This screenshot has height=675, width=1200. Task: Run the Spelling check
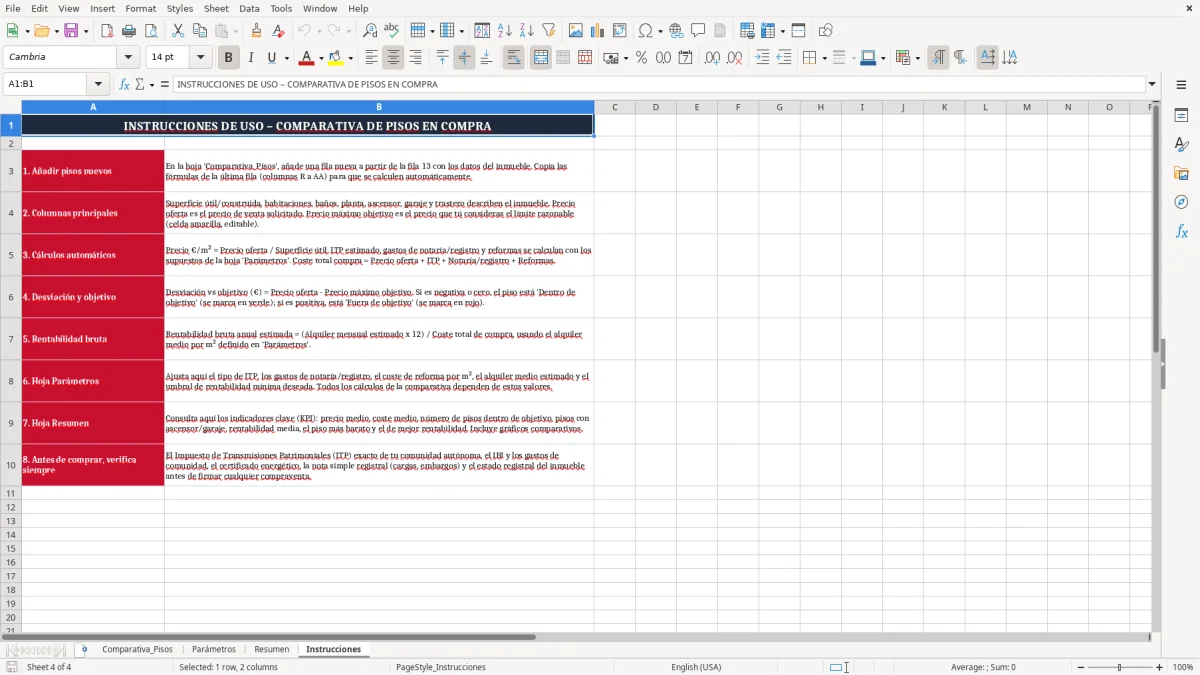[x=391, y=31]
